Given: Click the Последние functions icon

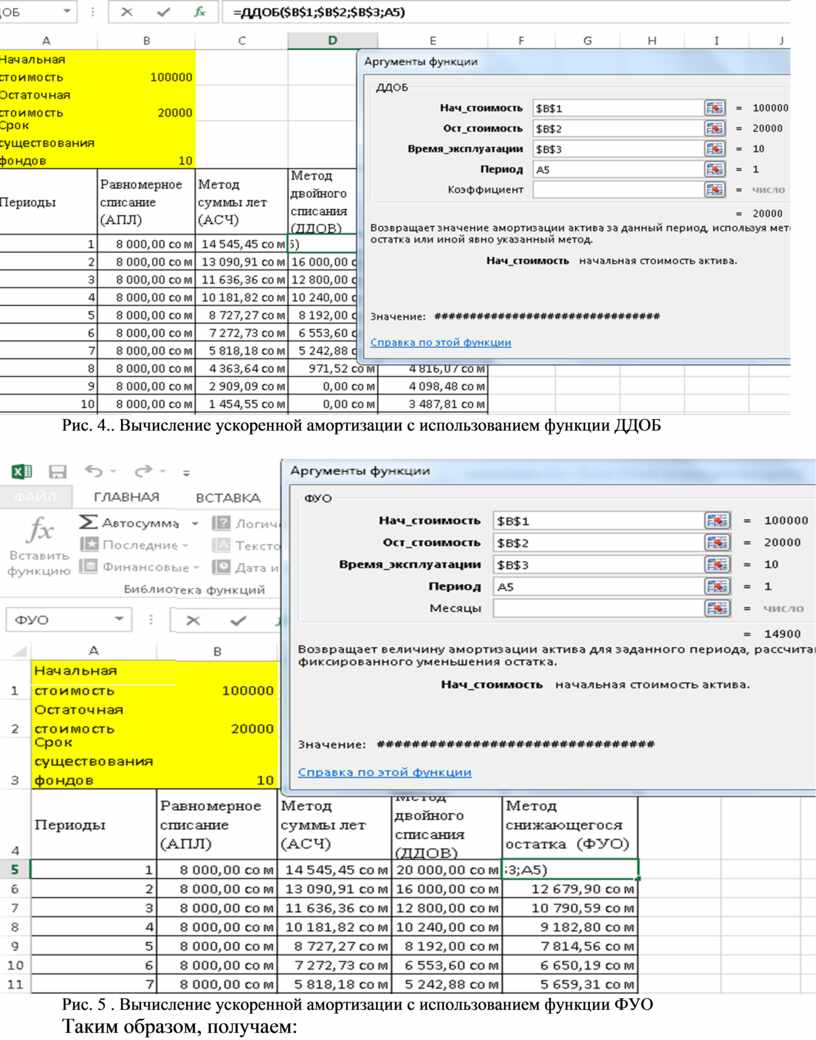Looking at the screenshot, I should [89, 545].
